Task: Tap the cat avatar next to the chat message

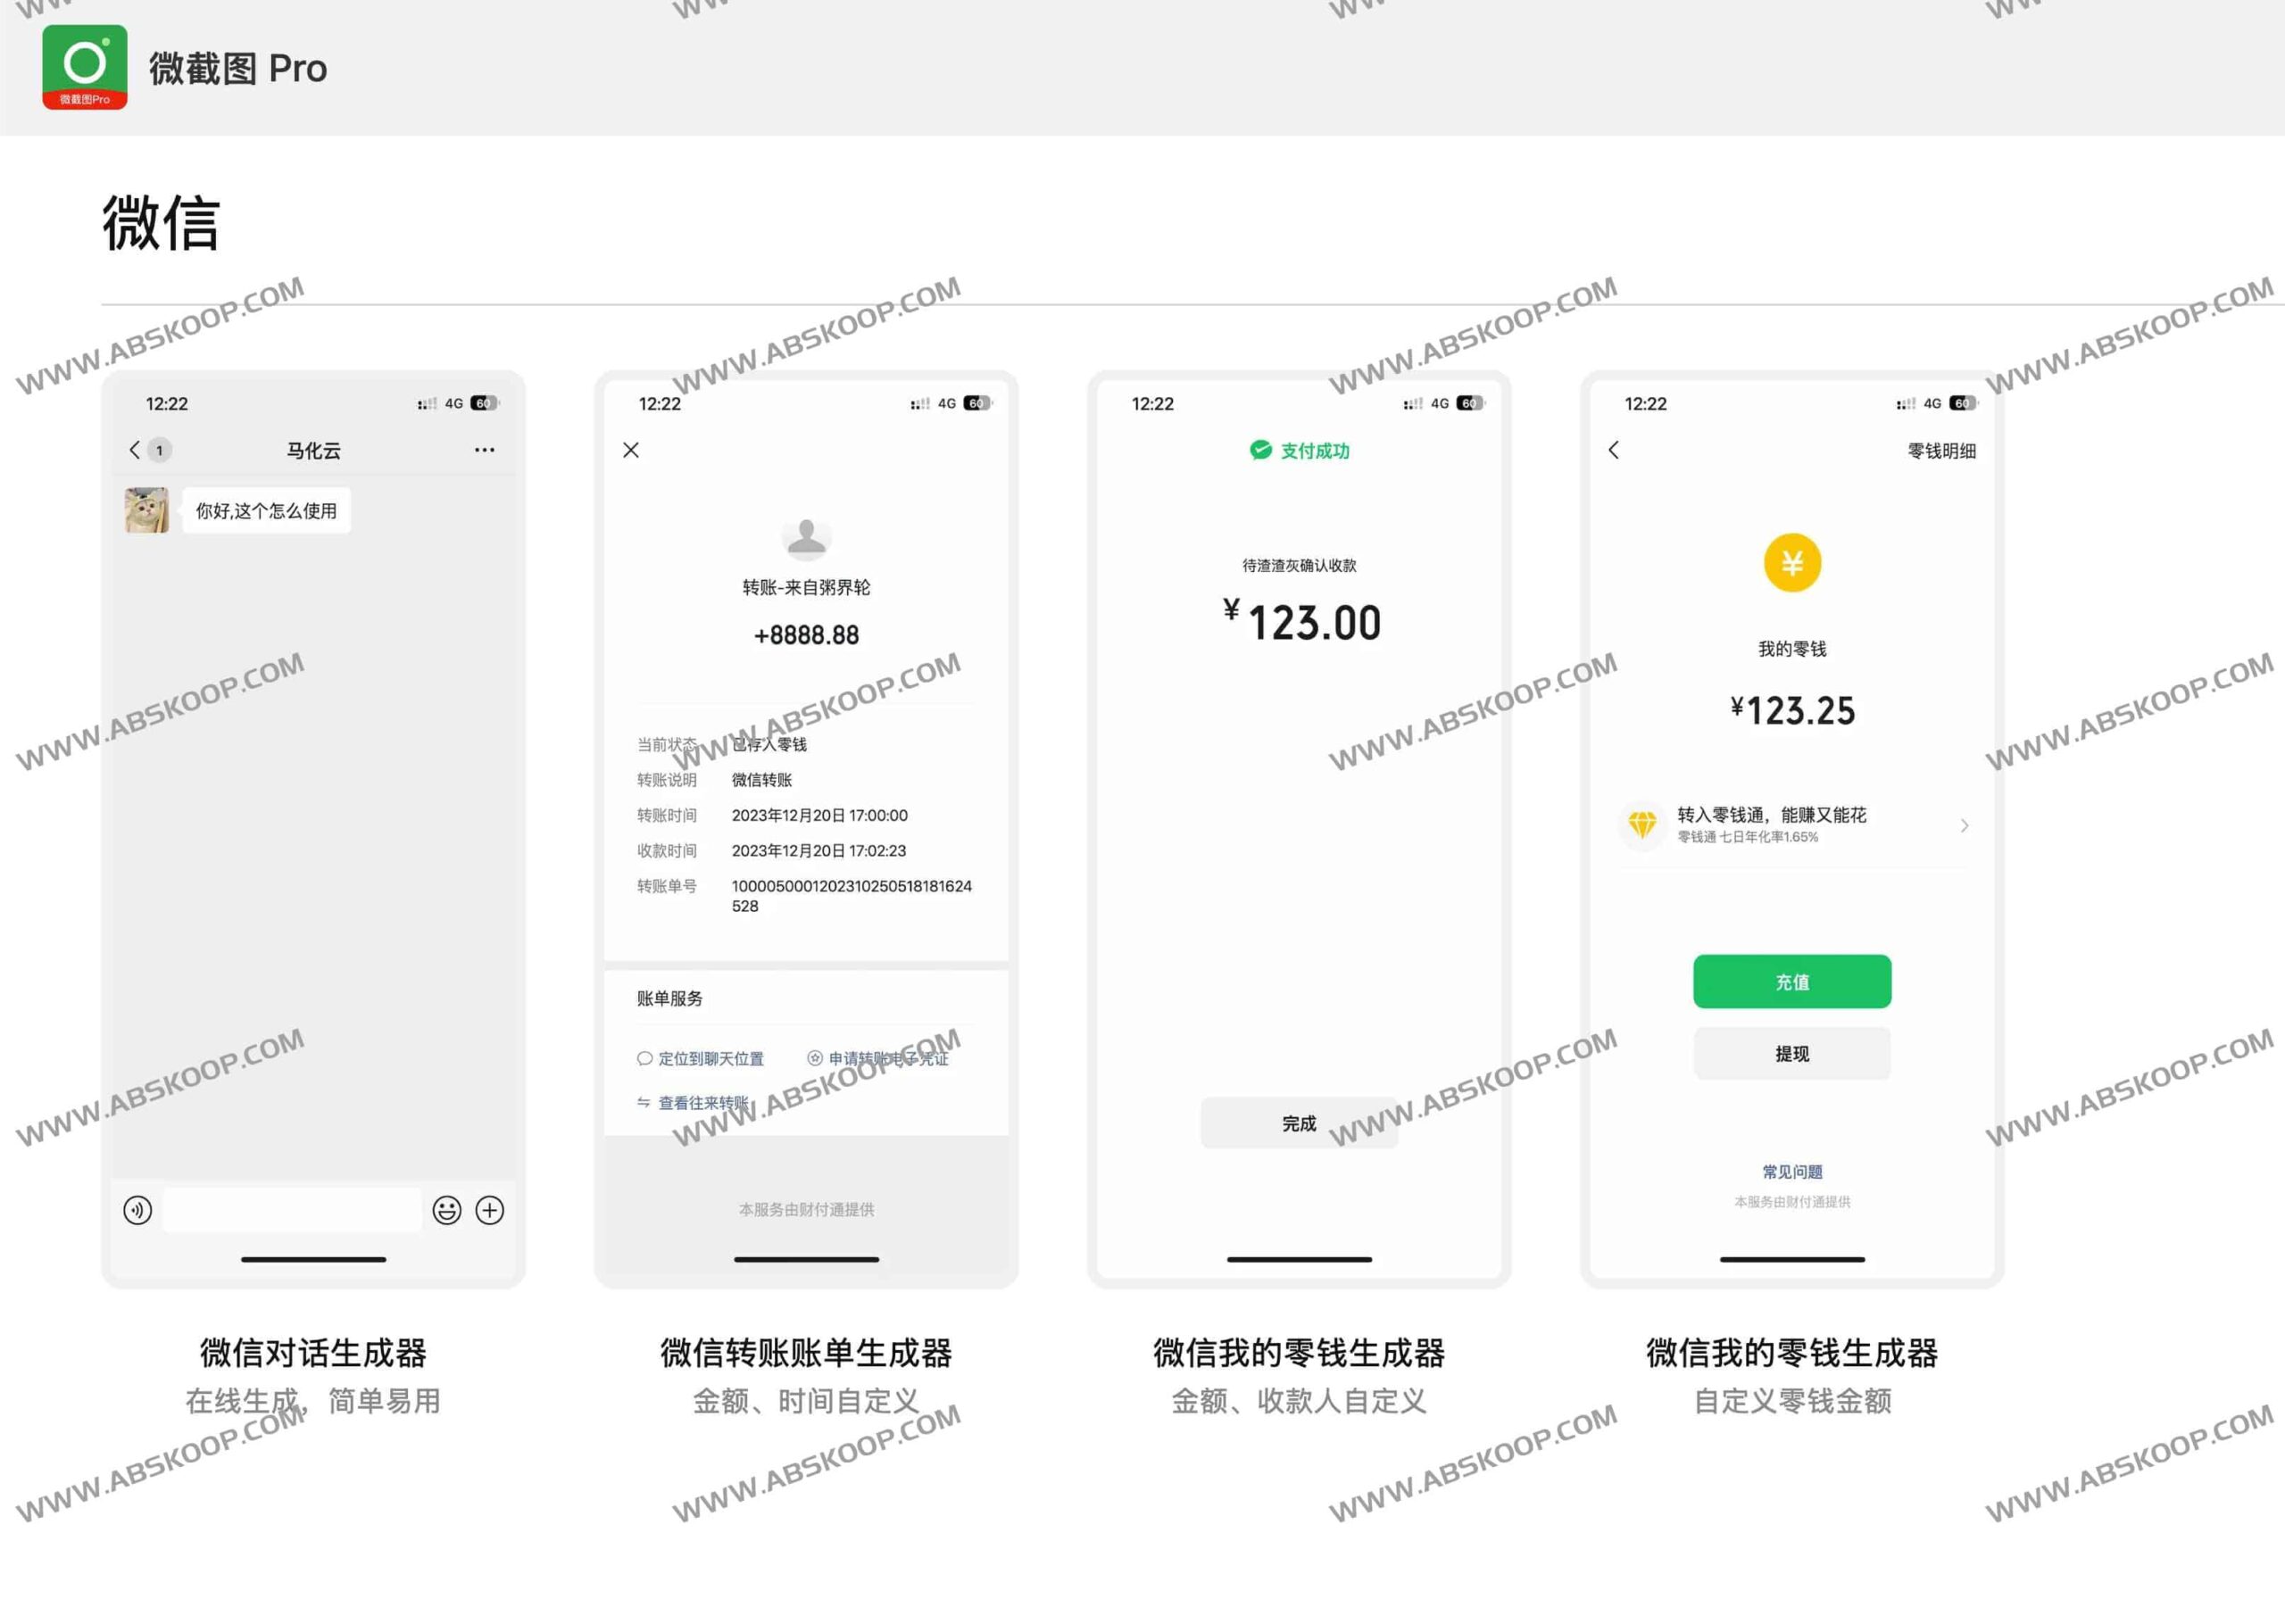Action: point(146,510)
